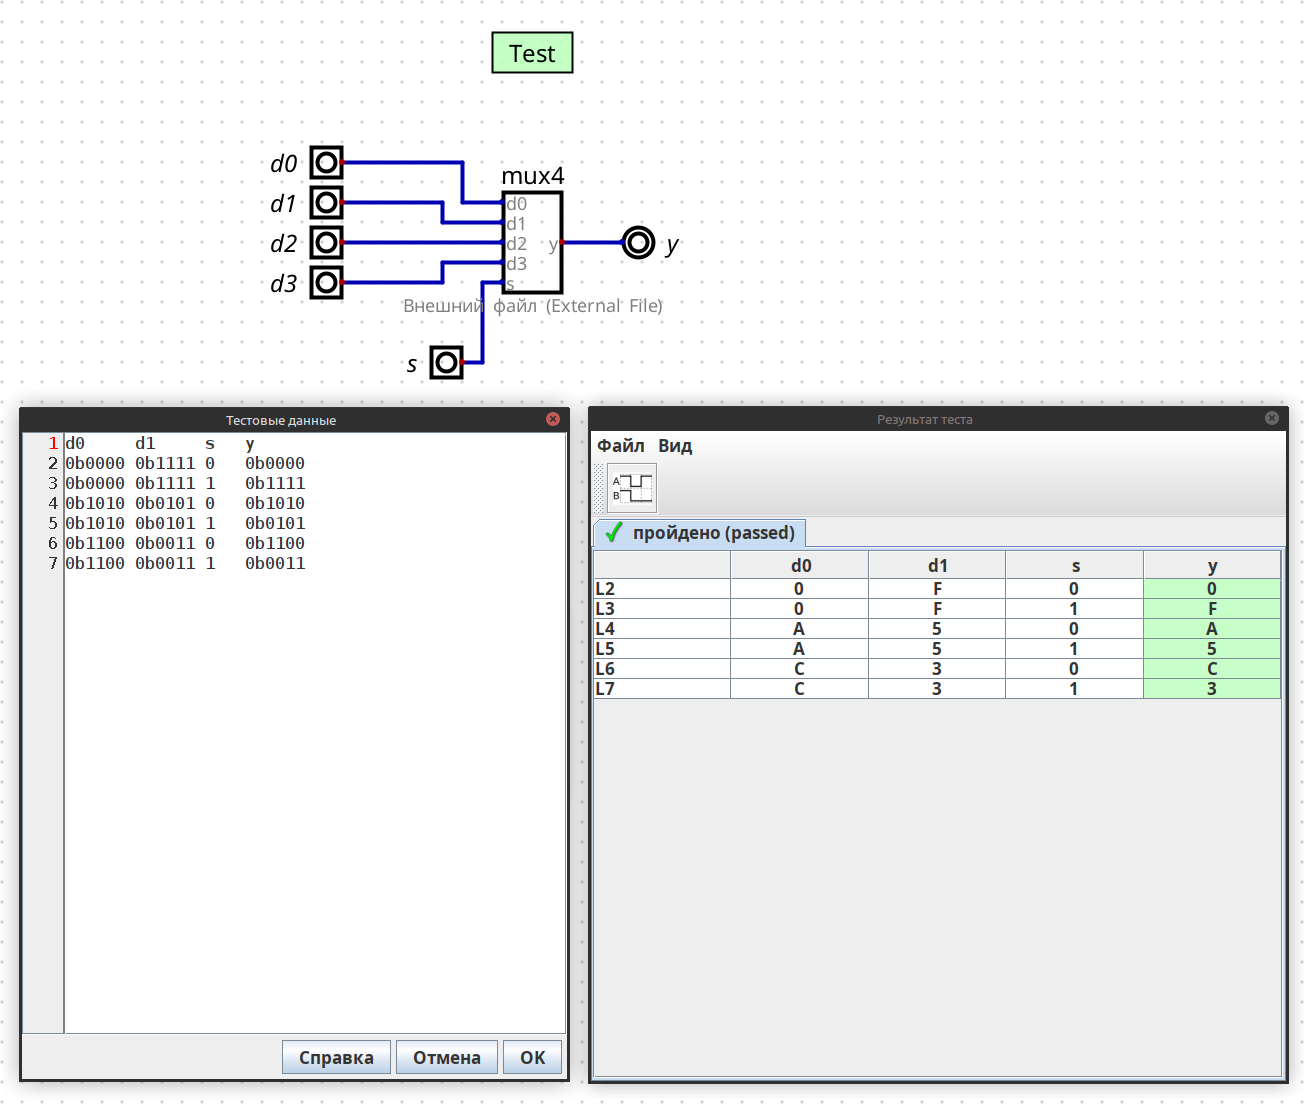
Task: Select the пройдено (passed) tab
Action: tap(700, 533)
